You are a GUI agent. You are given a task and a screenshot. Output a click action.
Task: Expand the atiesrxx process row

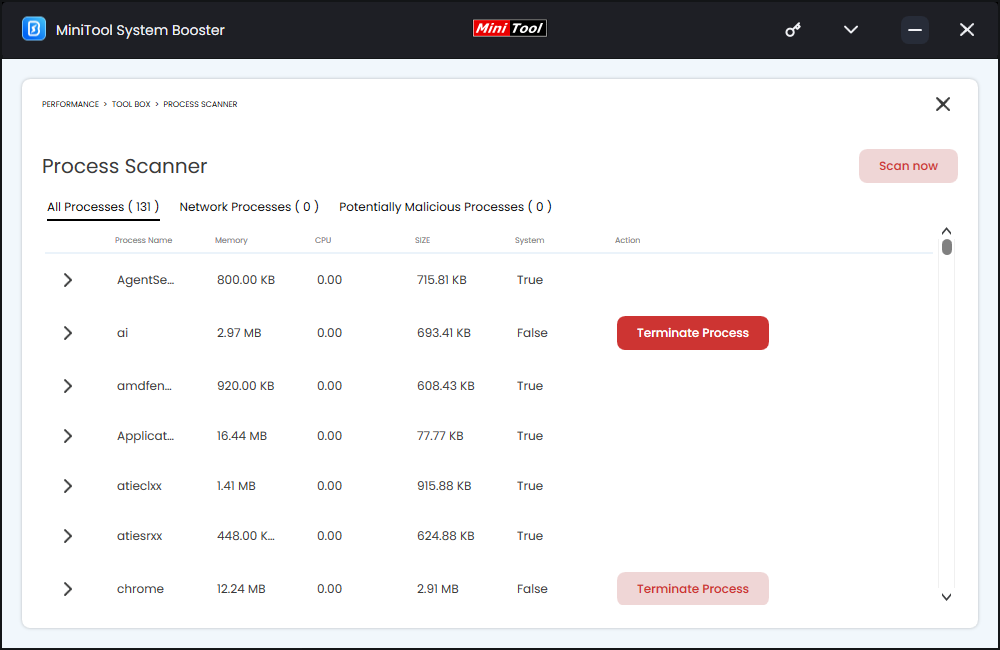pos(68,536)
